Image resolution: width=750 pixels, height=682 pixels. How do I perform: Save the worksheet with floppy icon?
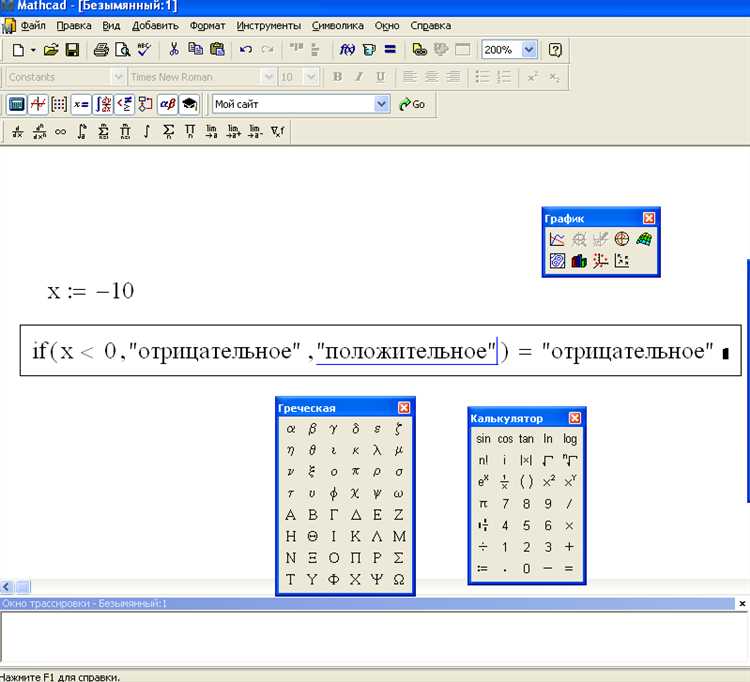click(x=72, y=50)
